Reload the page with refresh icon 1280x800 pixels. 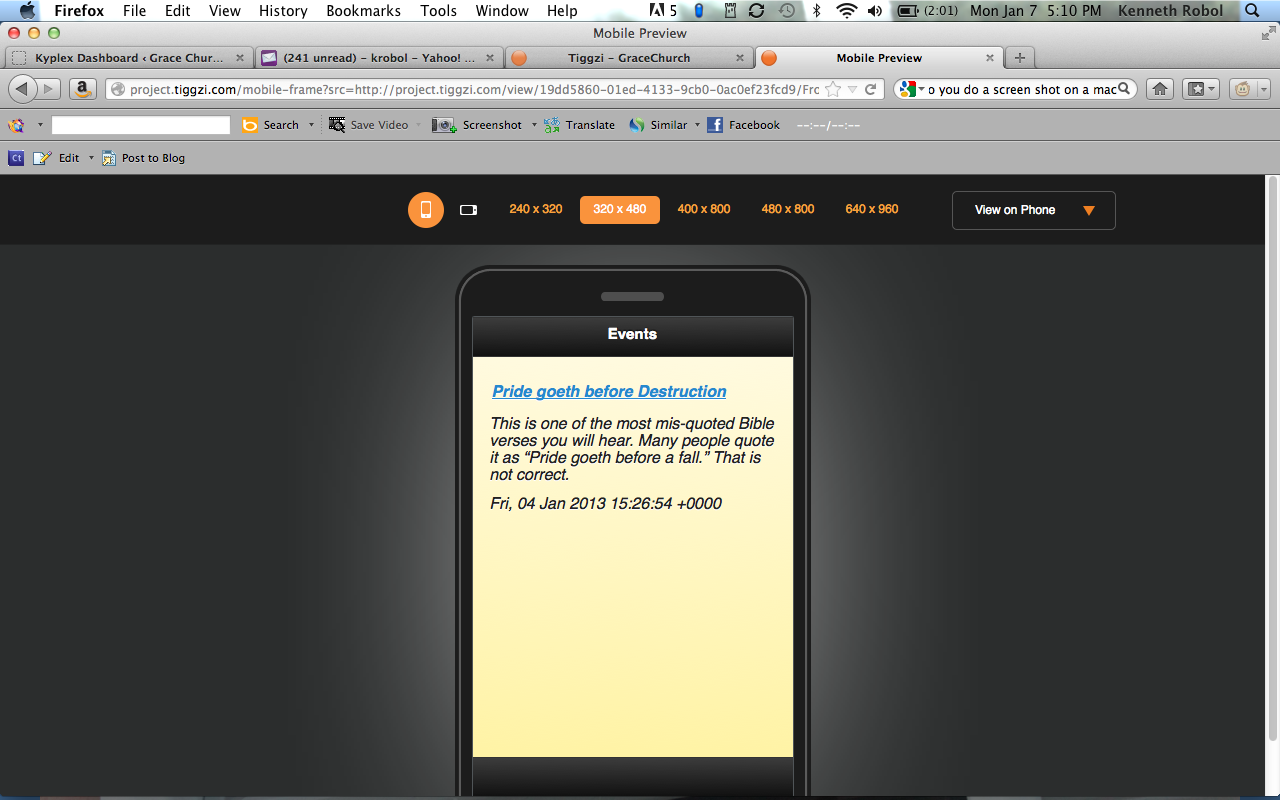[x=871, y=89]
